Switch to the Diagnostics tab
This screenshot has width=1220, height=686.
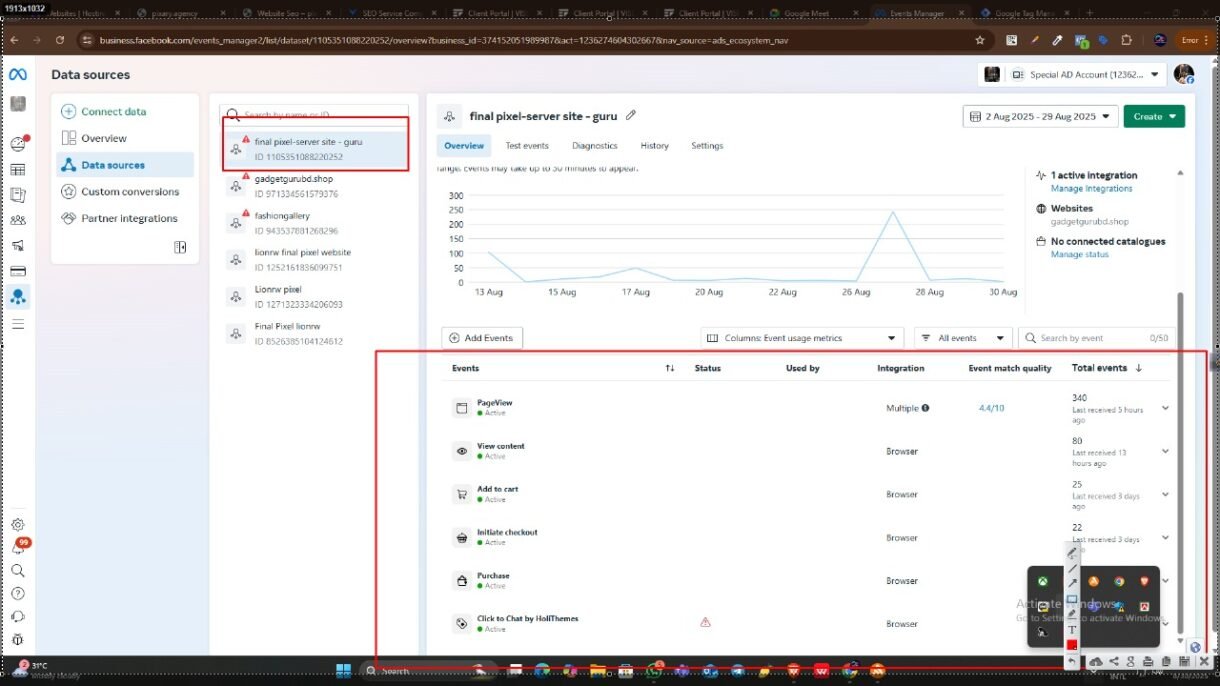594,146
